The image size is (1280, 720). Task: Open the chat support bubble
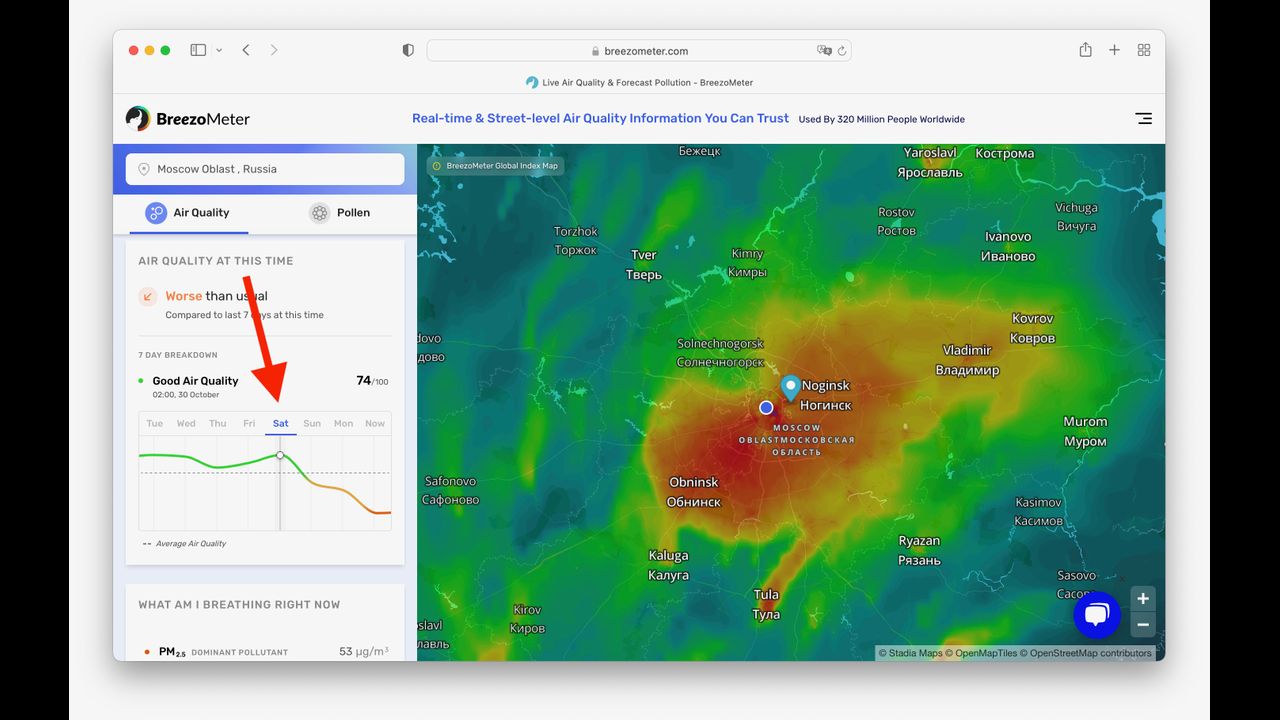tap(1096, 615)
